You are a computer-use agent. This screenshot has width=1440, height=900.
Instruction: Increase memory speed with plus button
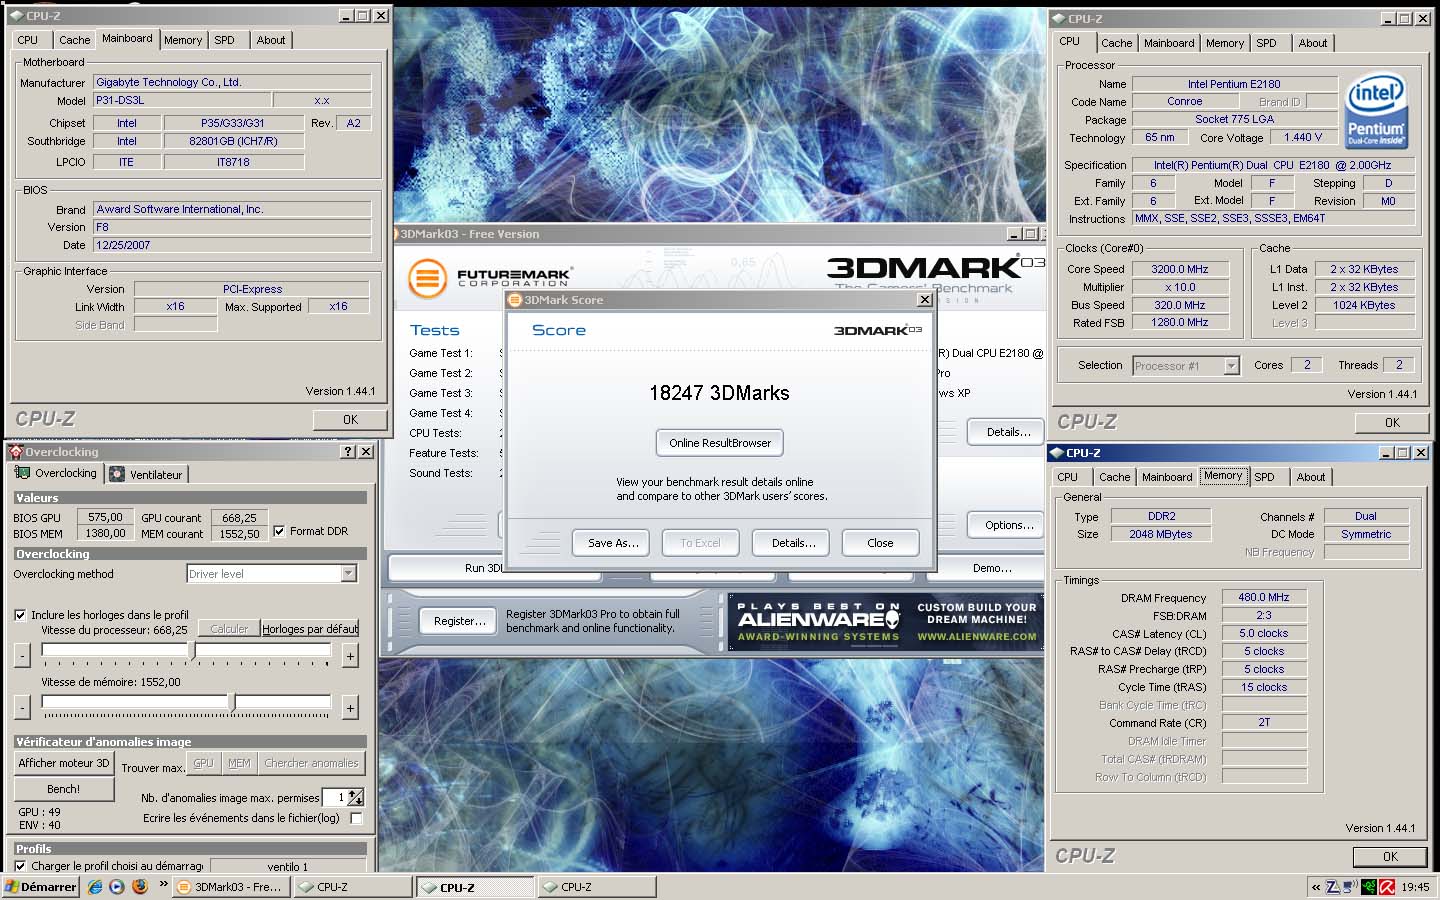(x=350, y=707)
